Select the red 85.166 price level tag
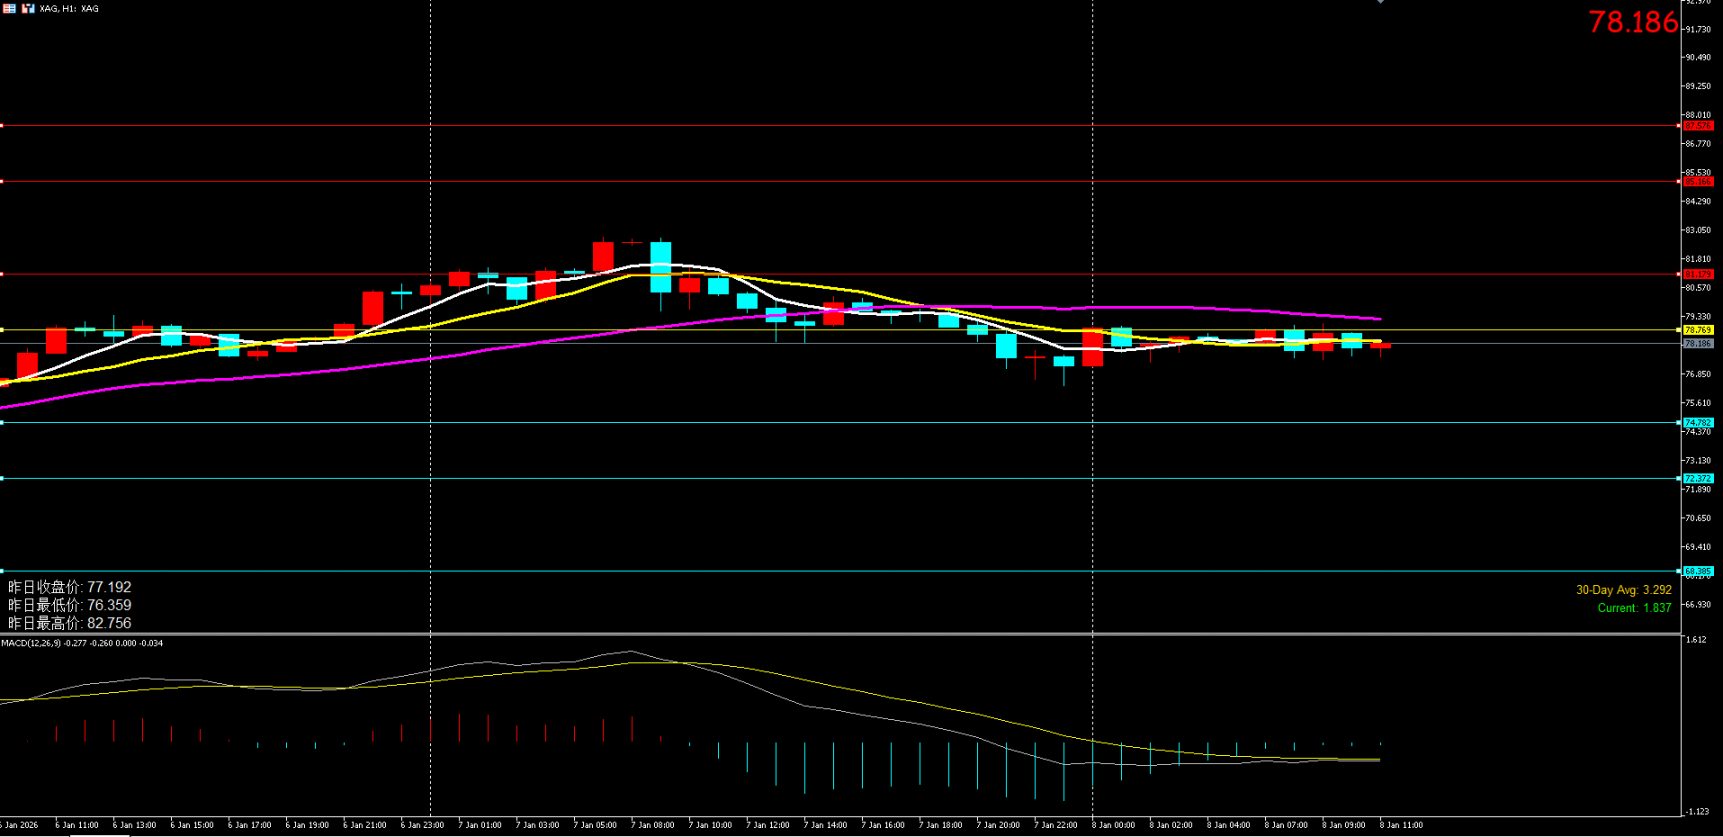Viewport: 1723px width, 837px height. pyautogui.click(x=1698, y=182)
